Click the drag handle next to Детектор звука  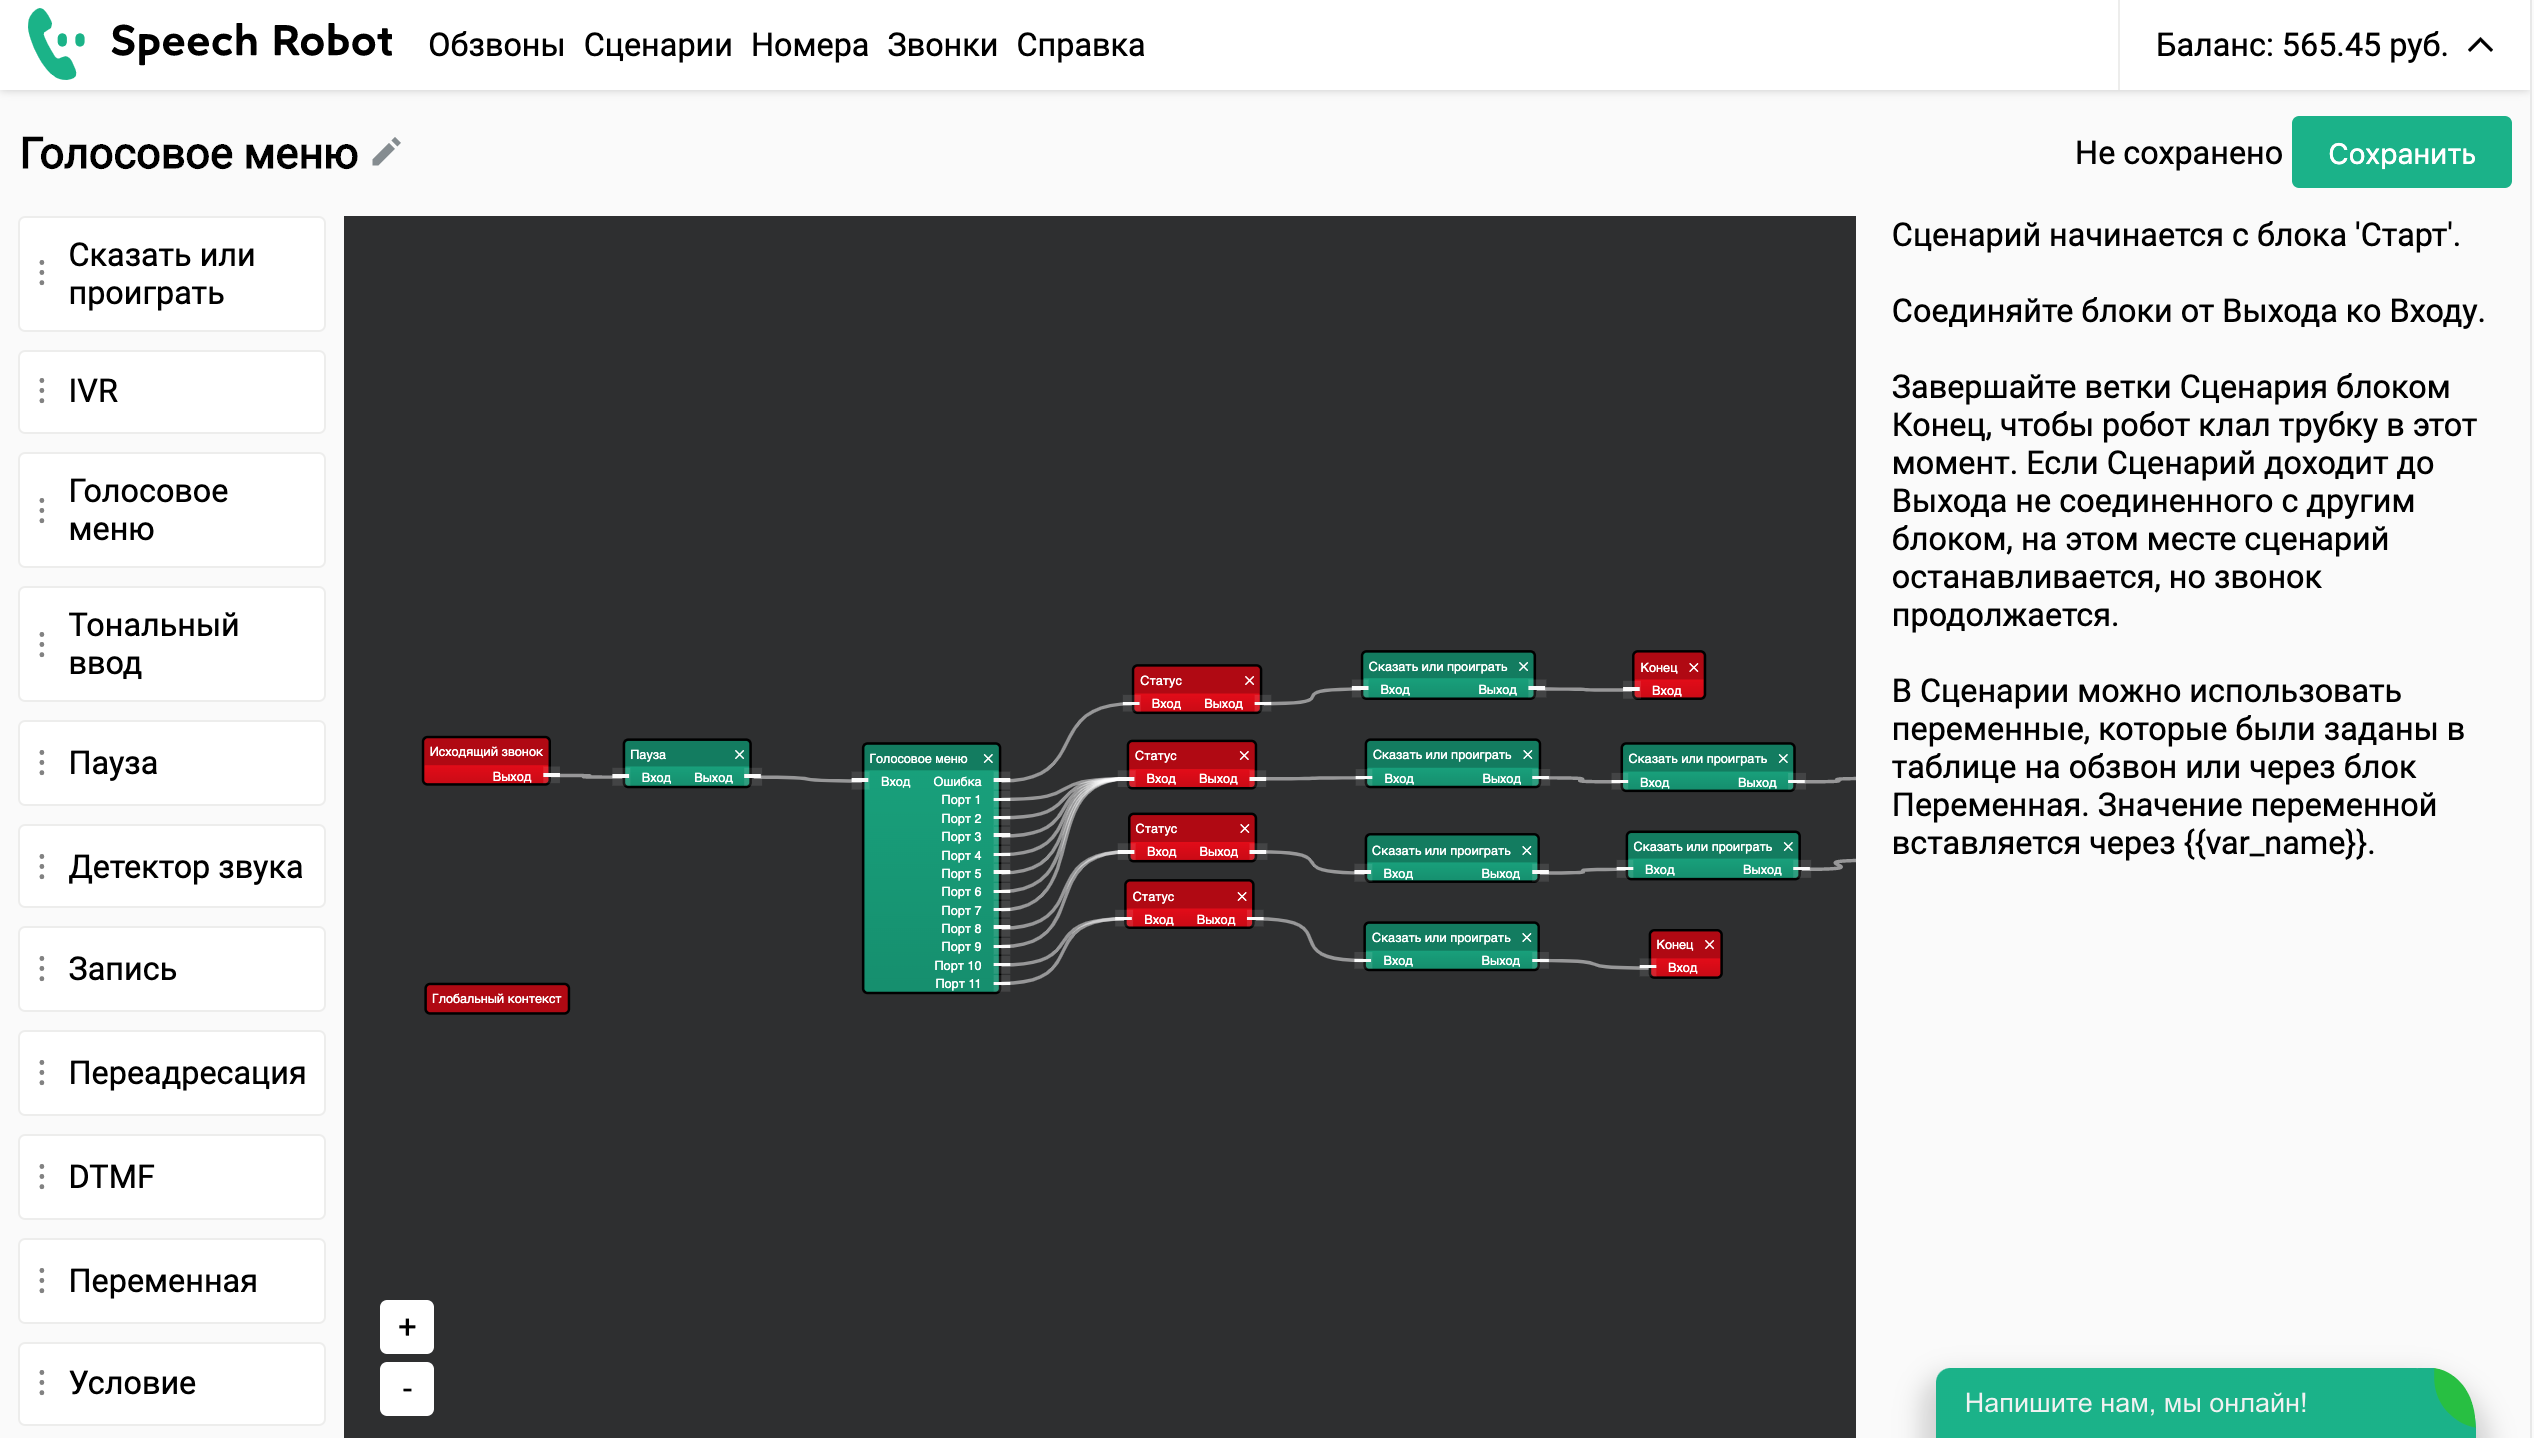(42, 867)
